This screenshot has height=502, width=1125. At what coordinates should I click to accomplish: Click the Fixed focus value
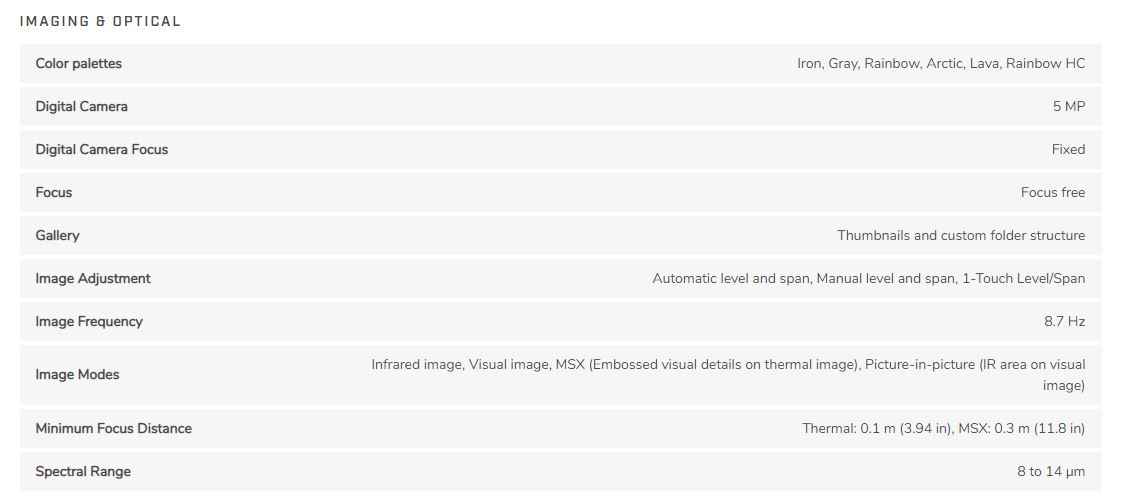click(x=1068, y=150)
